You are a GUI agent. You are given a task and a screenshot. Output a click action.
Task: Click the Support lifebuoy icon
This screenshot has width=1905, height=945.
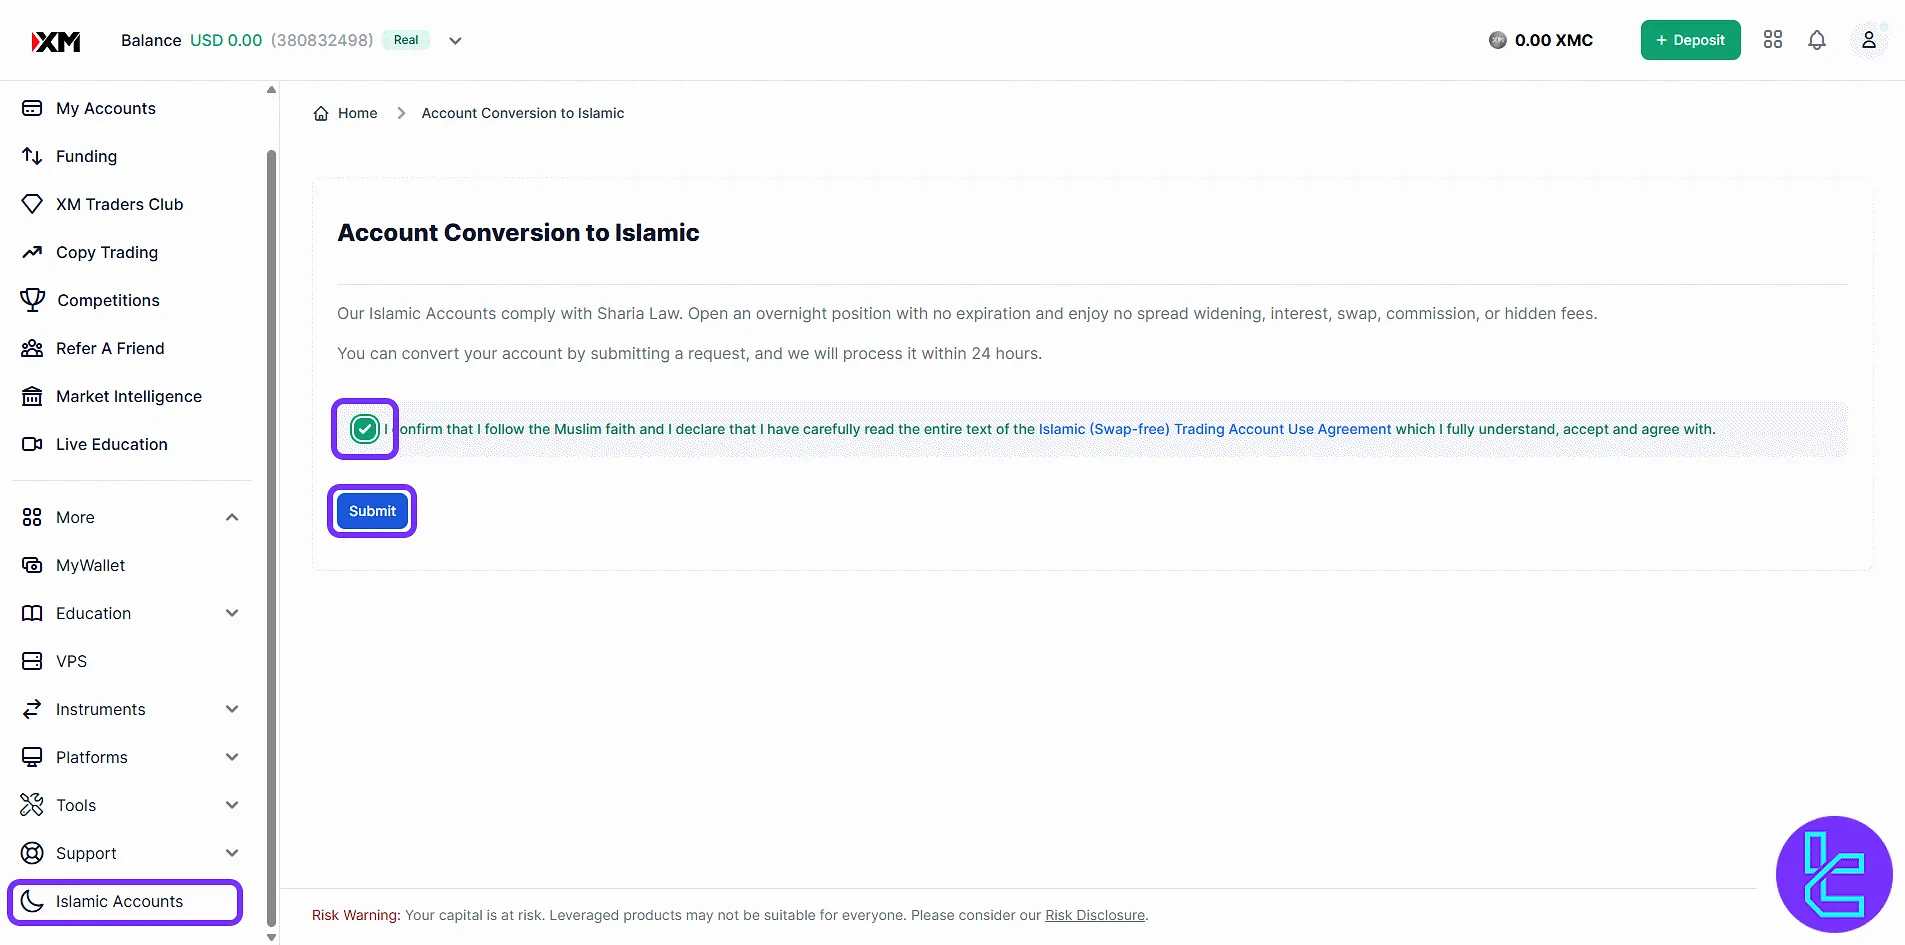32,853
